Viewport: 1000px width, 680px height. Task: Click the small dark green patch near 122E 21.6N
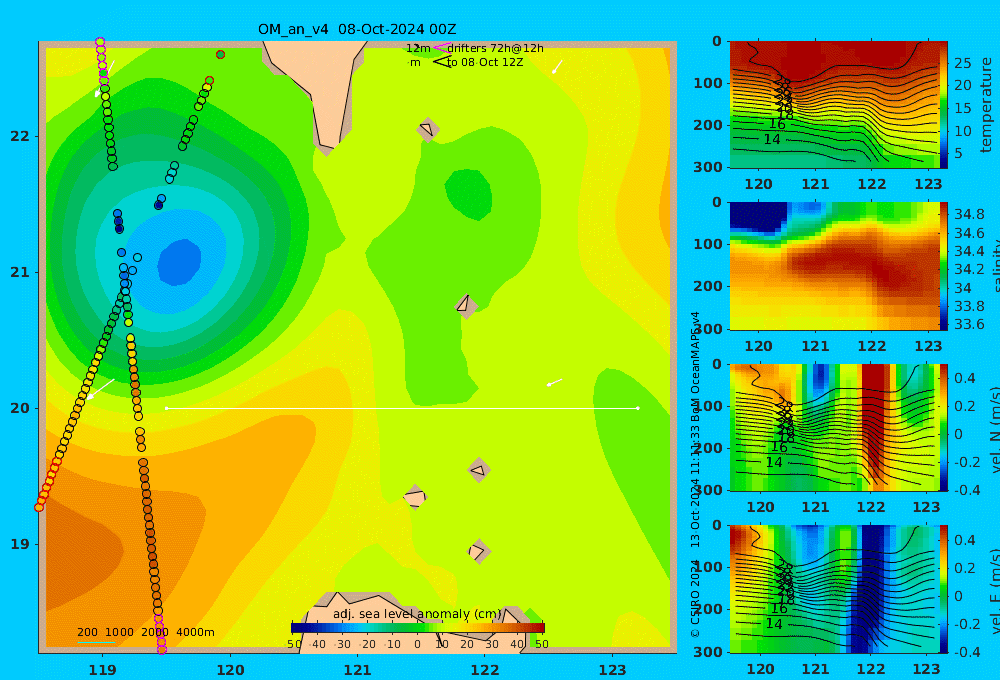pos(469,194)
